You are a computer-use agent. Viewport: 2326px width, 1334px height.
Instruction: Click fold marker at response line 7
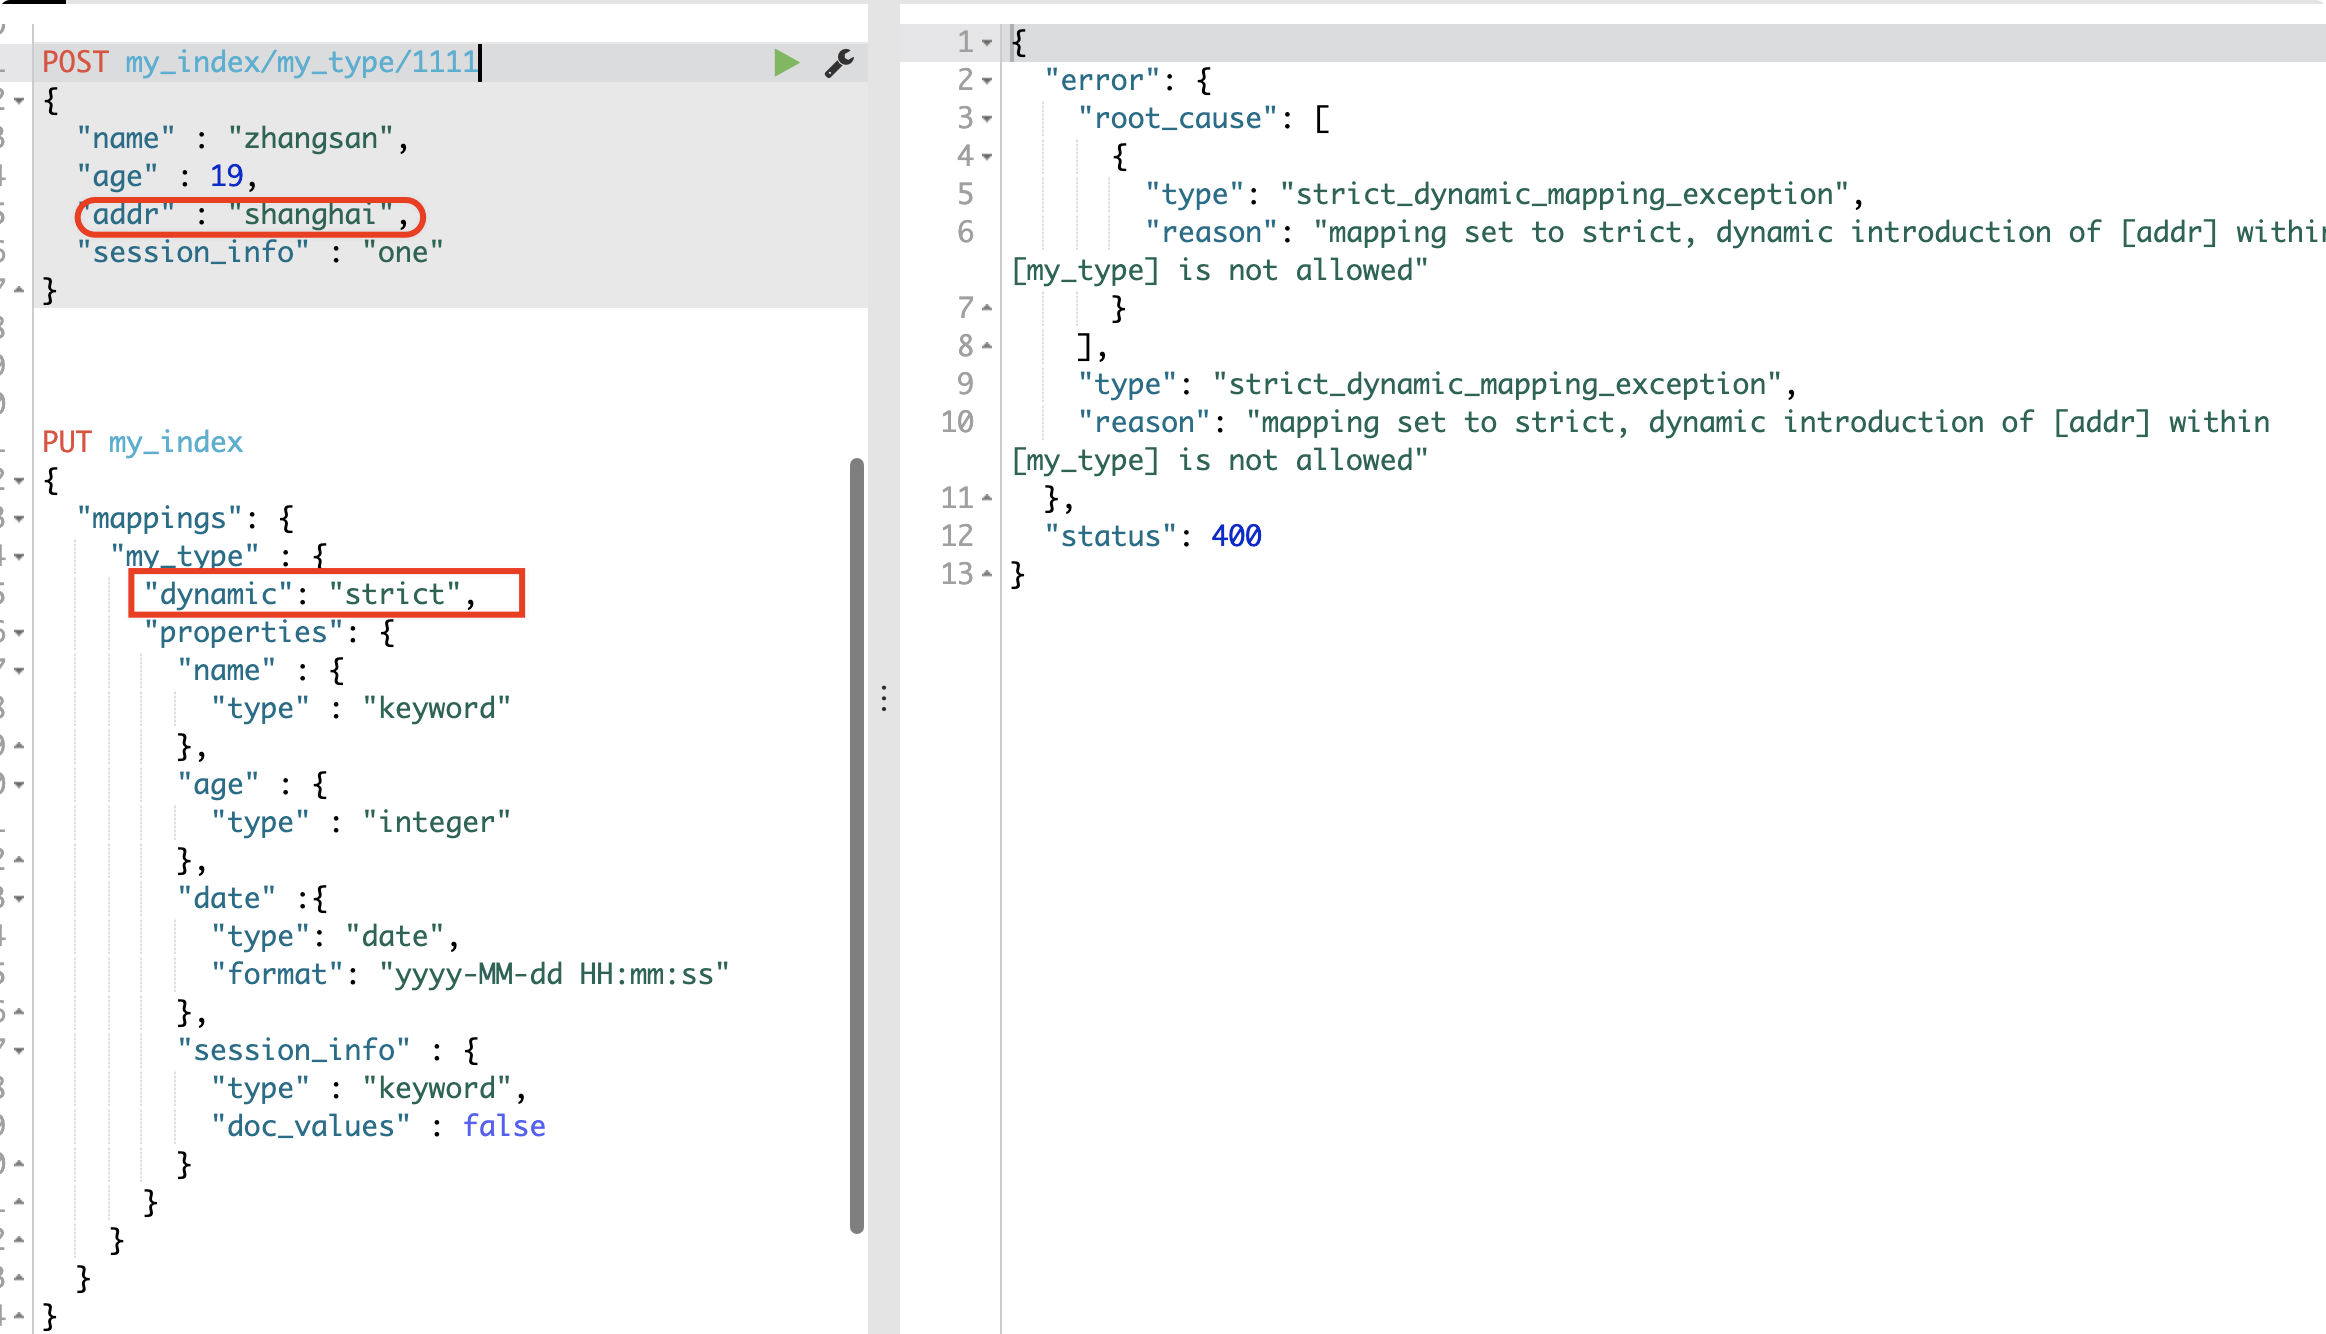pos(987,308)
